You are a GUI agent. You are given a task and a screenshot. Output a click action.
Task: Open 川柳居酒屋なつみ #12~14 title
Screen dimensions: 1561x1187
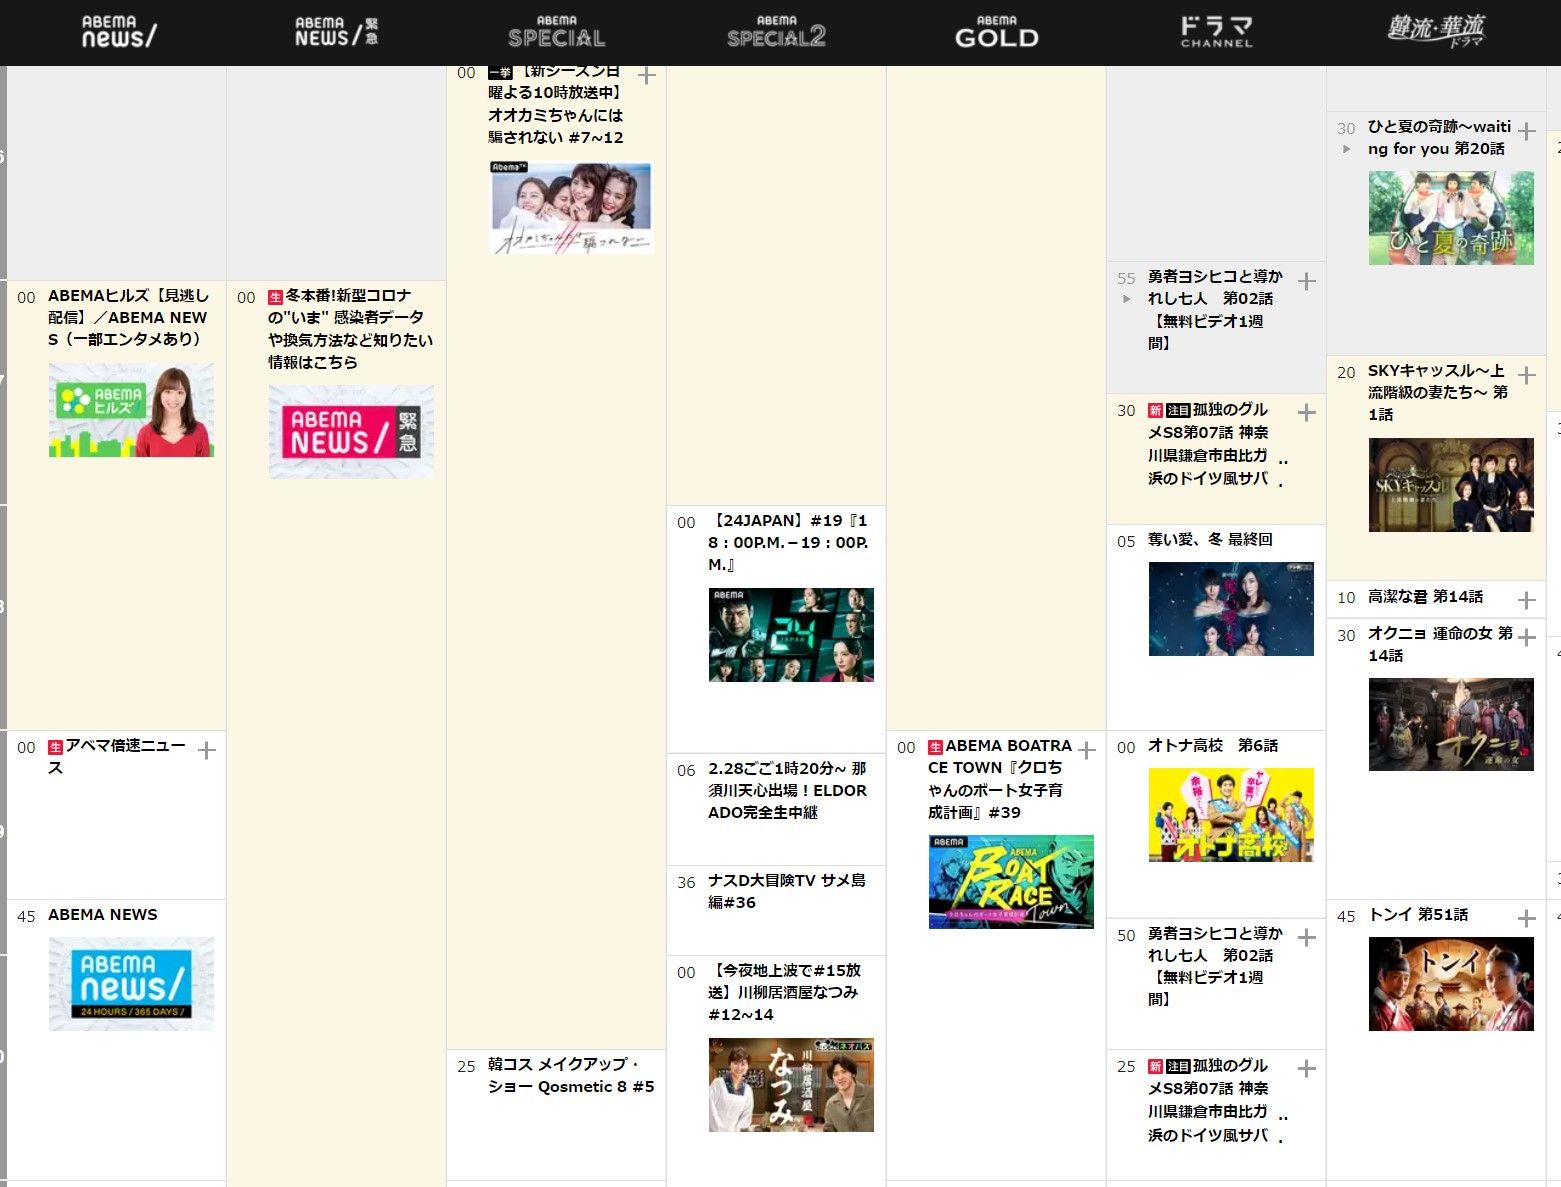coord(785,993)
